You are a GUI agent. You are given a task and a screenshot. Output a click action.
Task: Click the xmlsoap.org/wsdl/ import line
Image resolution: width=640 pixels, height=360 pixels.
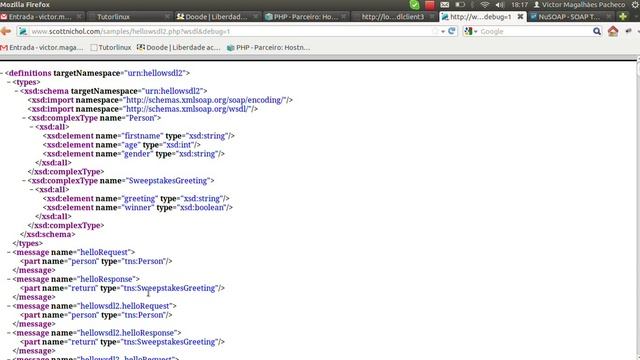pos(143,109)
